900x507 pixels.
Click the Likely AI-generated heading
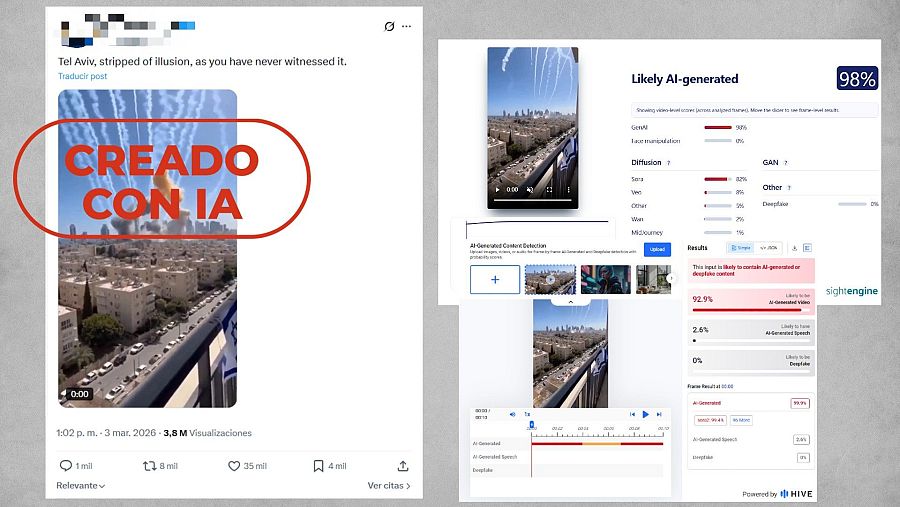[x=685, y=79]
